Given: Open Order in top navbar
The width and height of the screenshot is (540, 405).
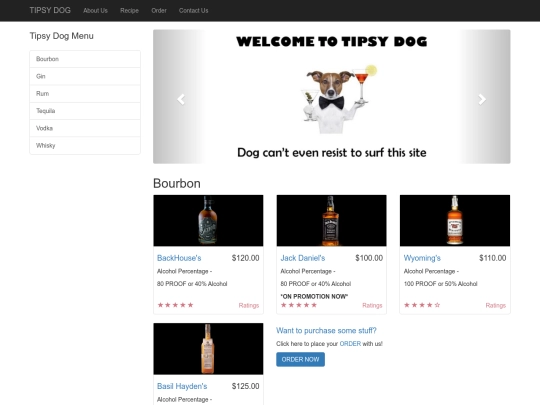Looking at the screenshot, I should pyautogui.click(x=159, y=11).
